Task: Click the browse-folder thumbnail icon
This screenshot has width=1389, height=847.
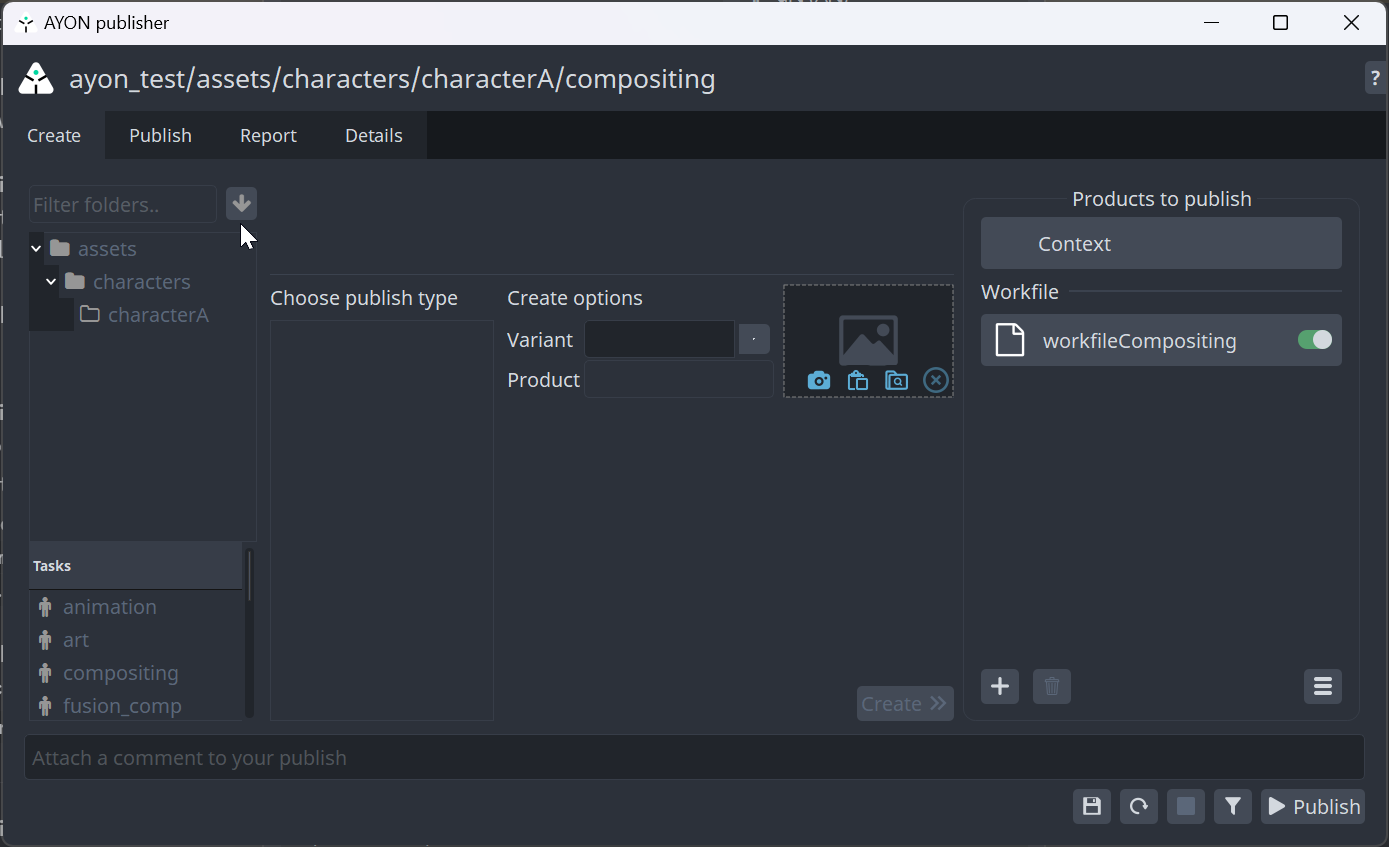Action: pyautogui.click(x=896, y=380)
